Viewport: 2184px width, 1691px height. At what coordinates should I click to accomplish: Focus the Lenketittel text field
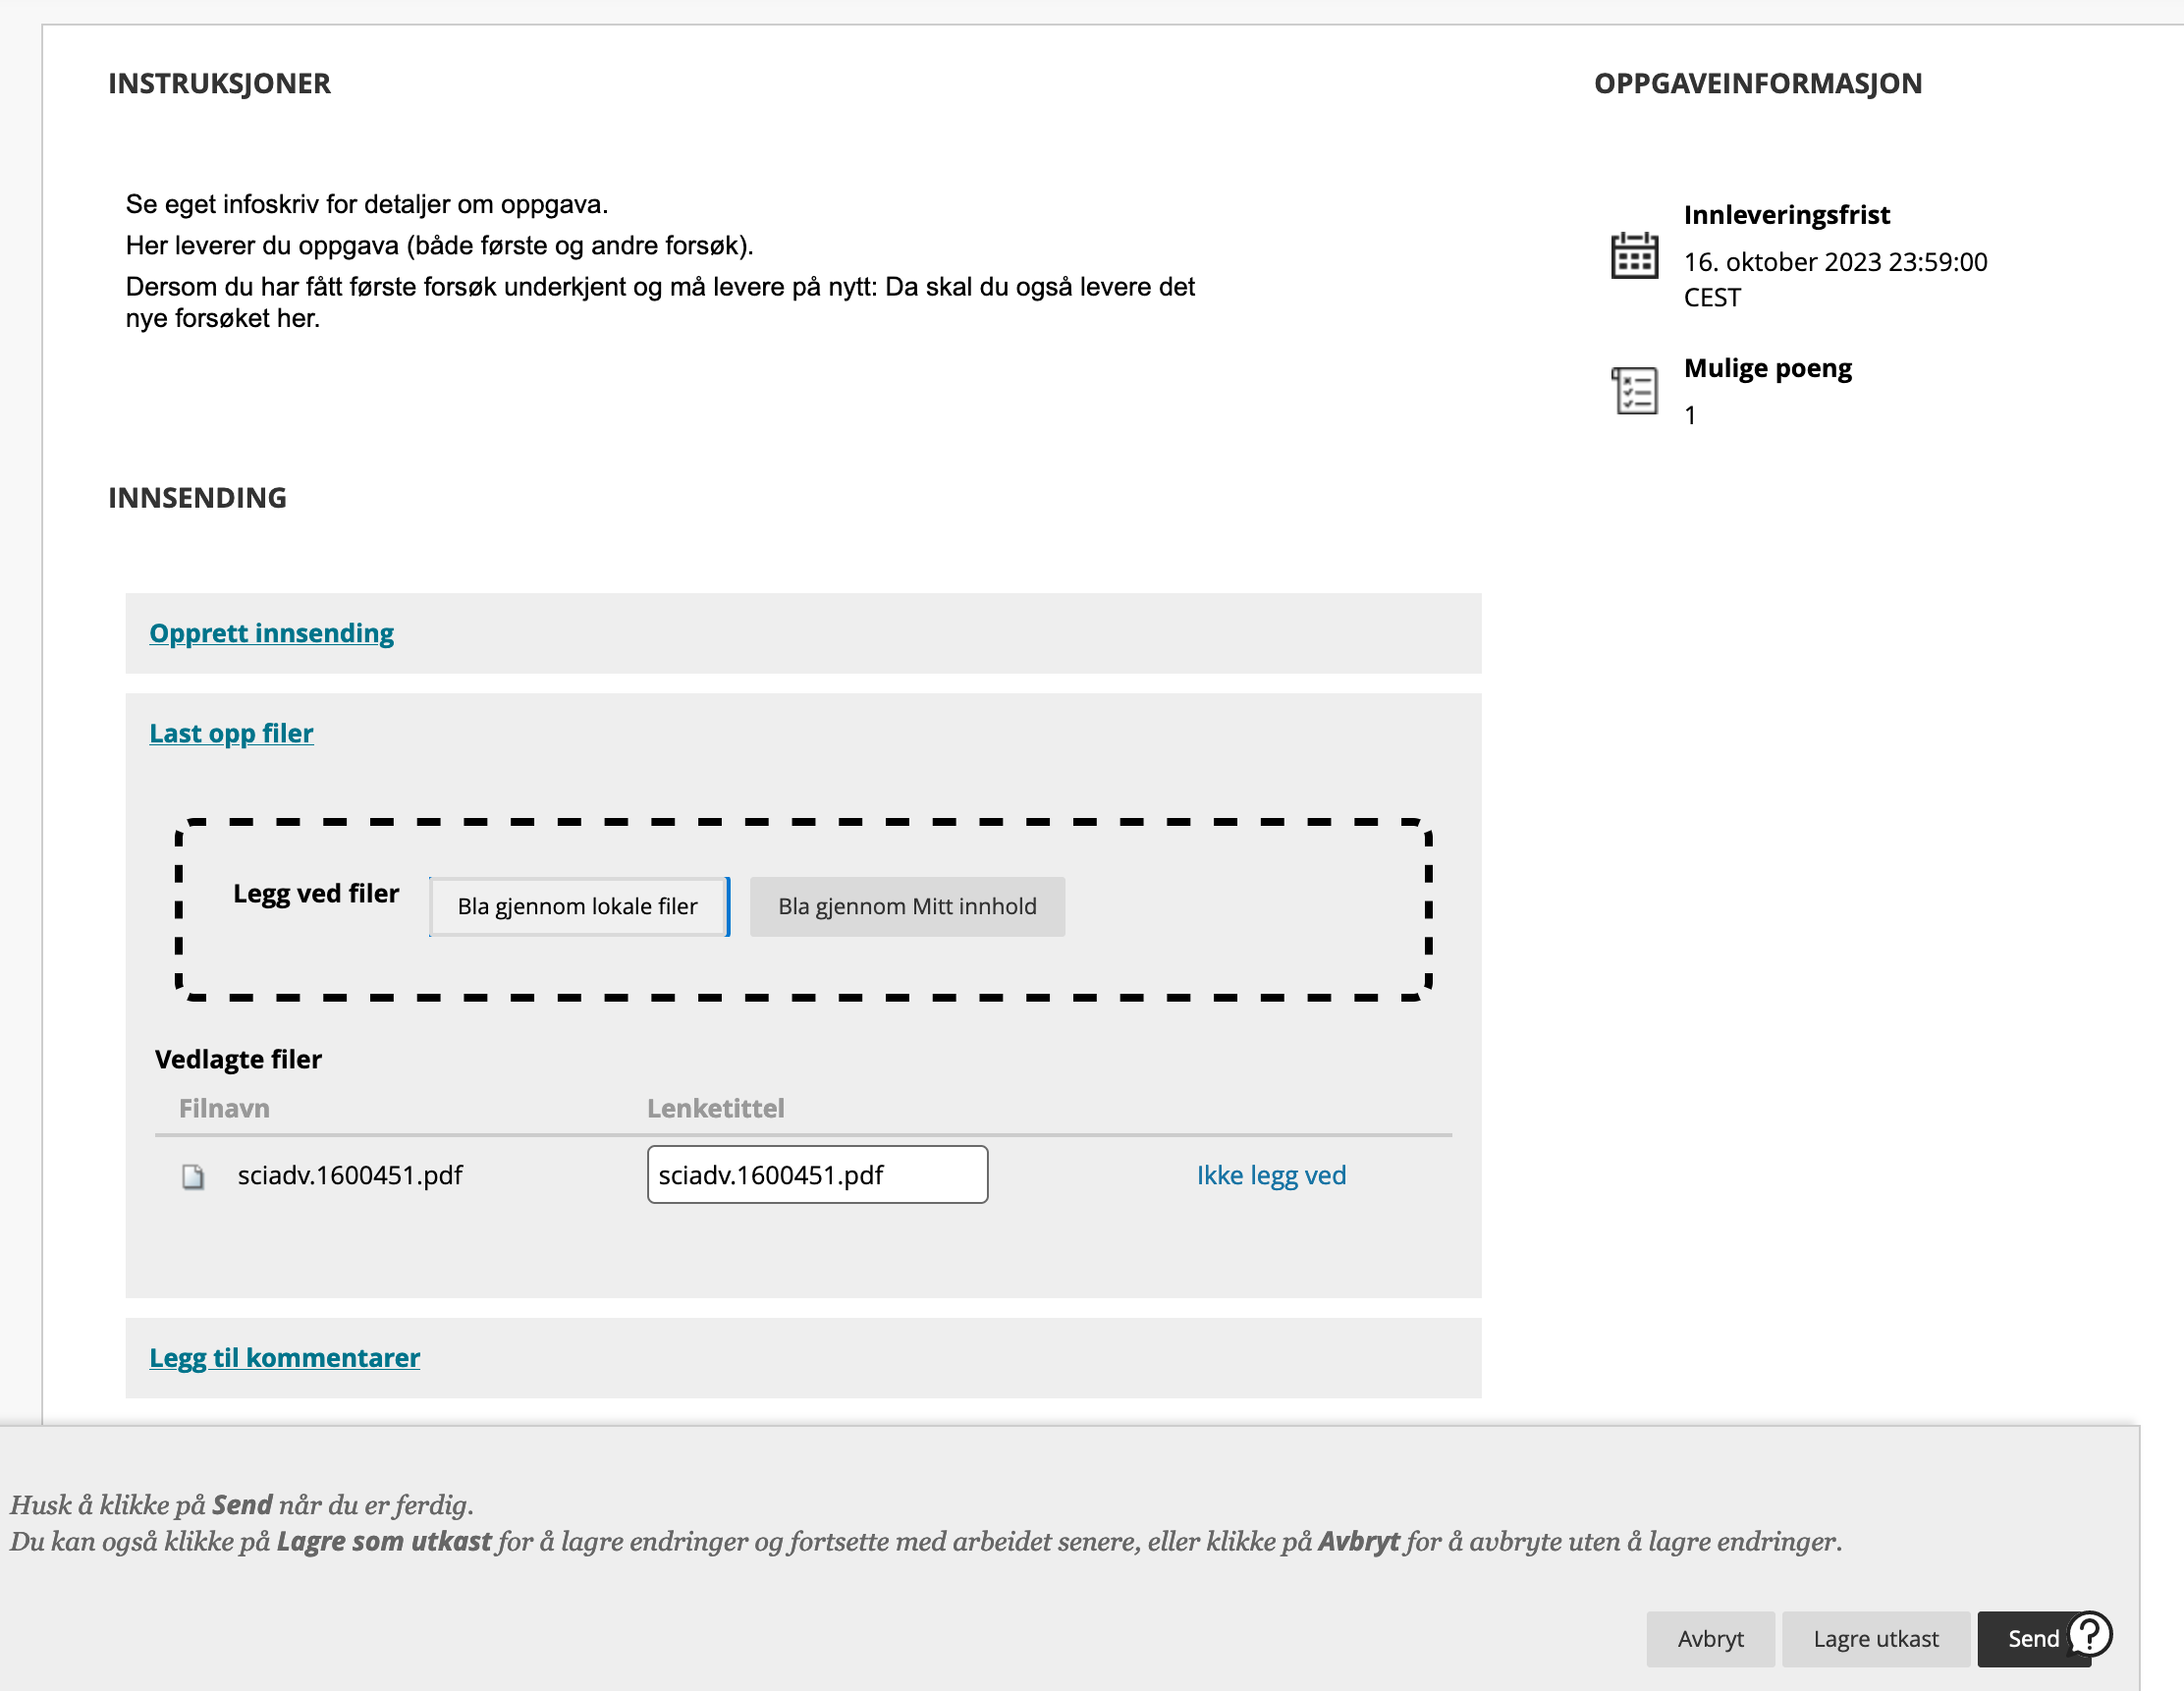(x=817, y=1174)
